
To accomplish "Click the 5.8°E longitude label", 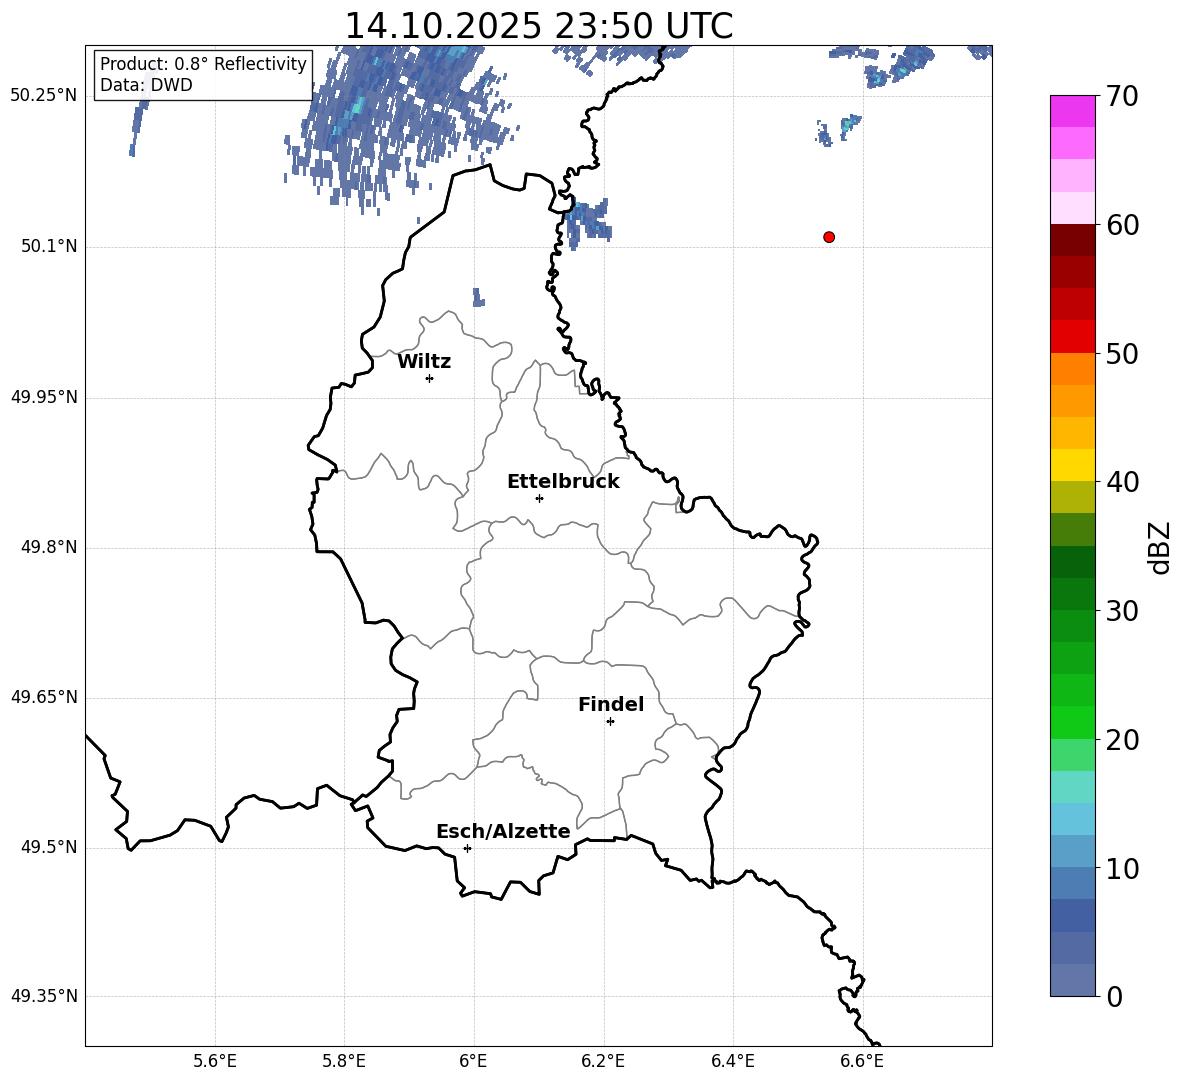I will click(x=344, y=1061).
